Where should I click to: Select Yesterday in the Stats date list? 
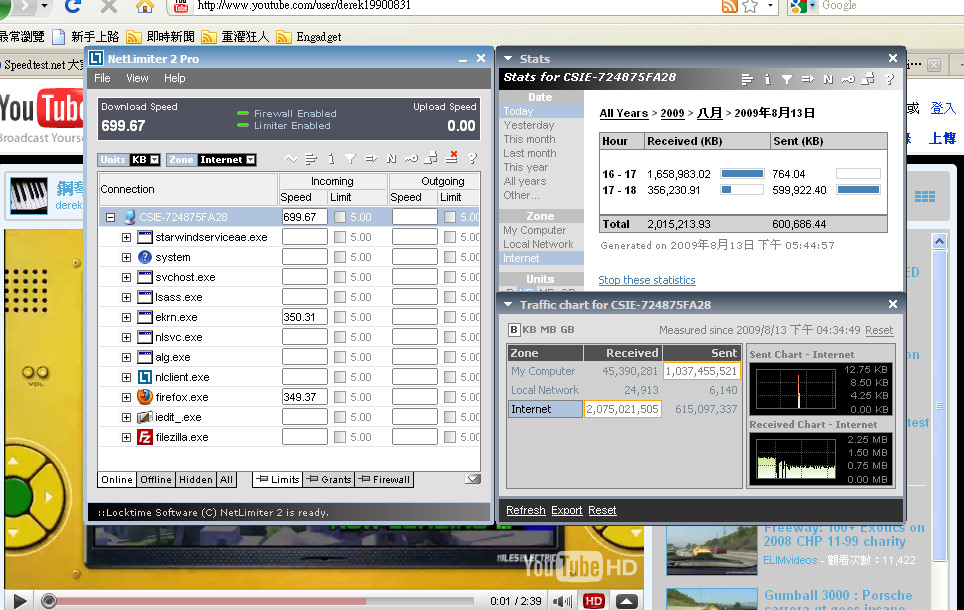[529, 125]
